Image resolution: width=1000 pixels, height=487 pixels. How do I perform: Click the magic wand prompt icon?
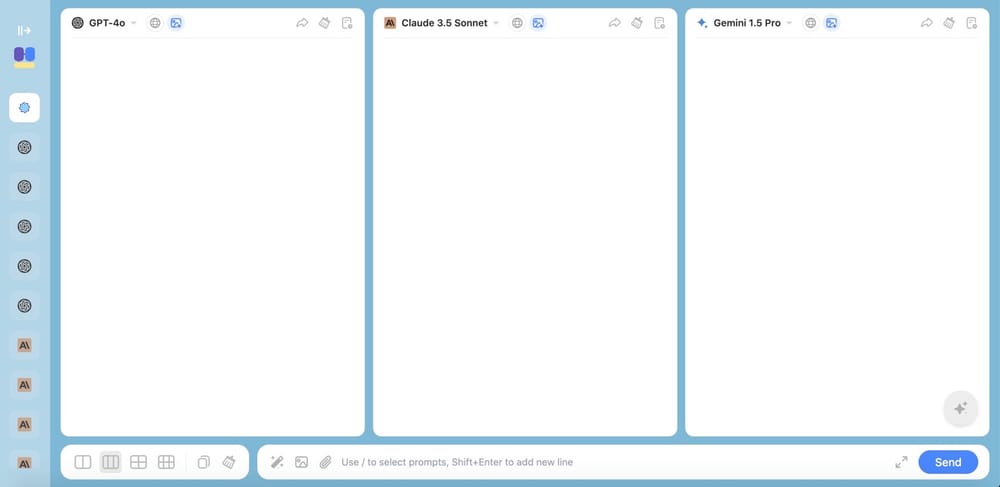(277, 462)
